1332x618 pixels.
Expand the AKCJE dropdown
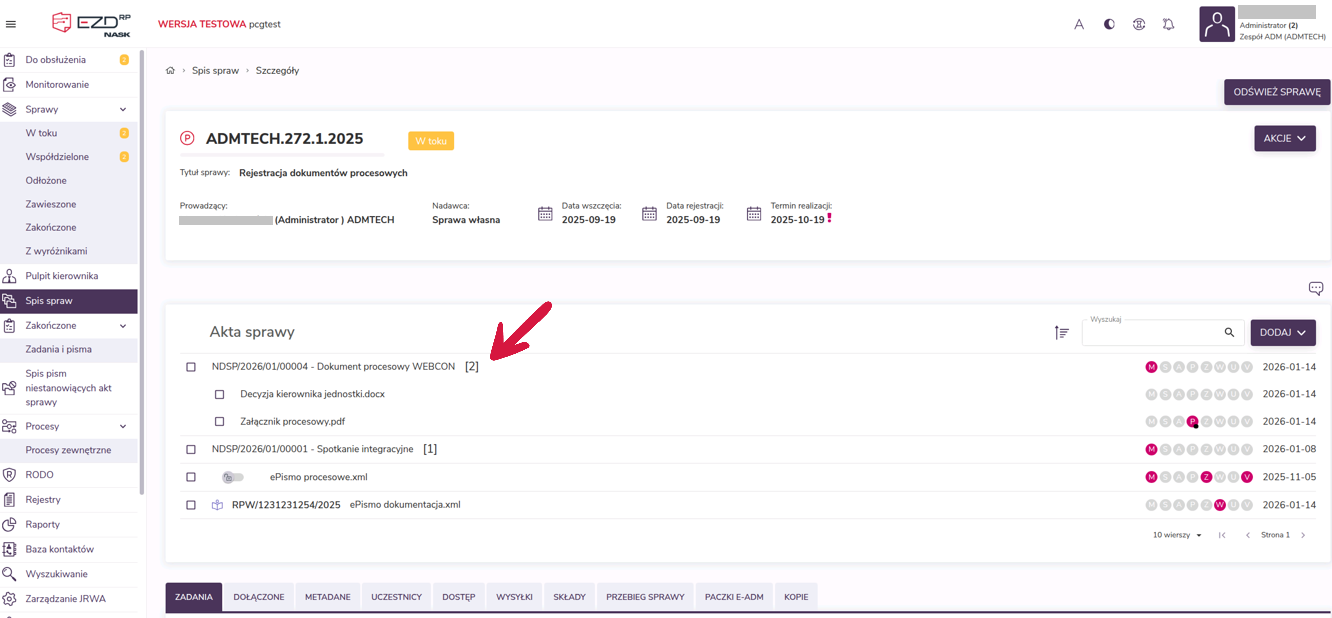tap(1284, 139)
